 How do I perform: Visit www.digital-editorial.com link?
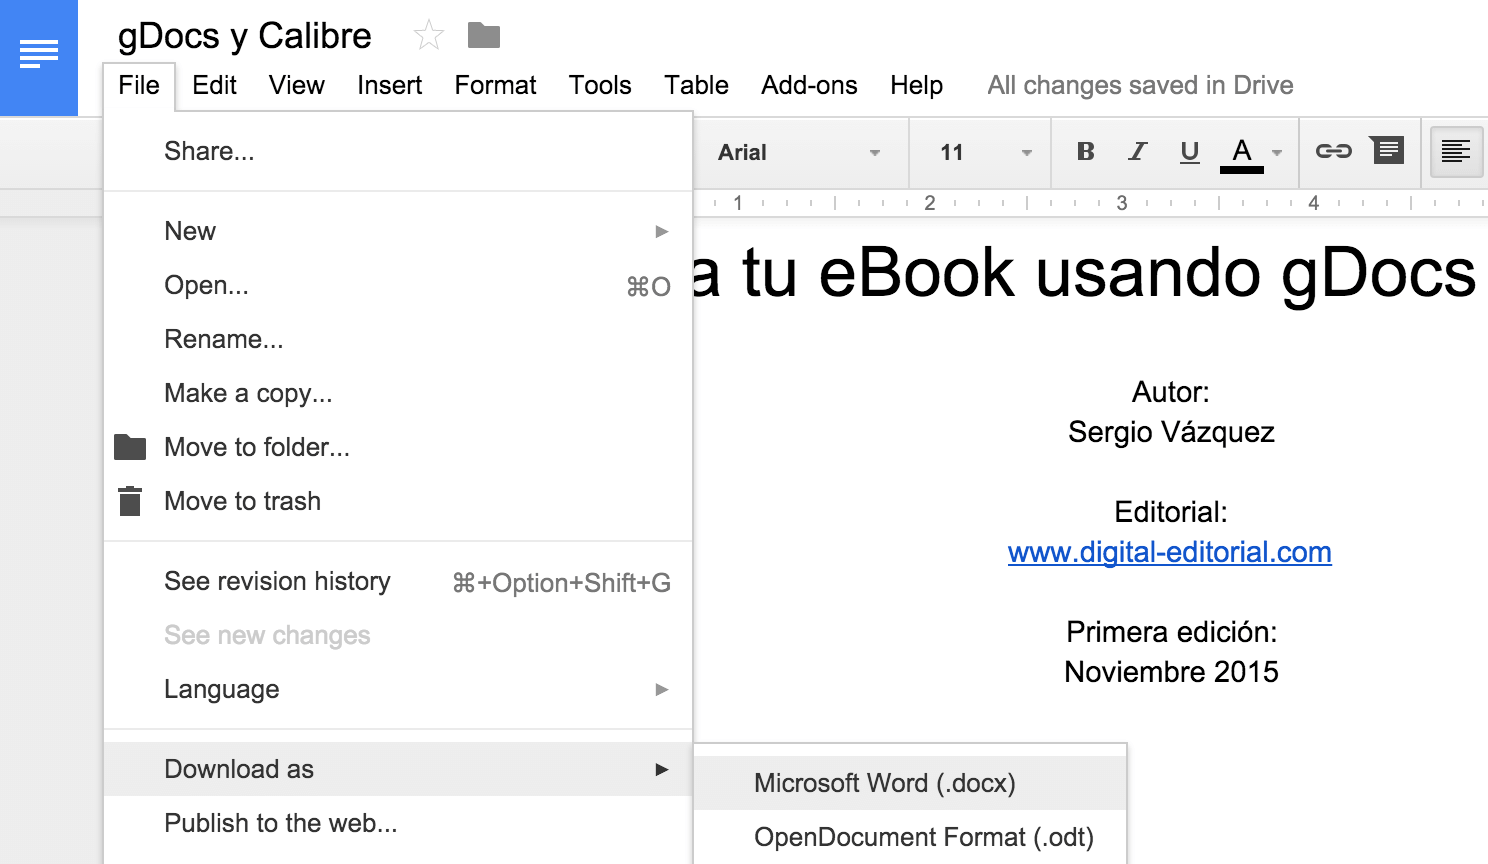click(1169, 552)
